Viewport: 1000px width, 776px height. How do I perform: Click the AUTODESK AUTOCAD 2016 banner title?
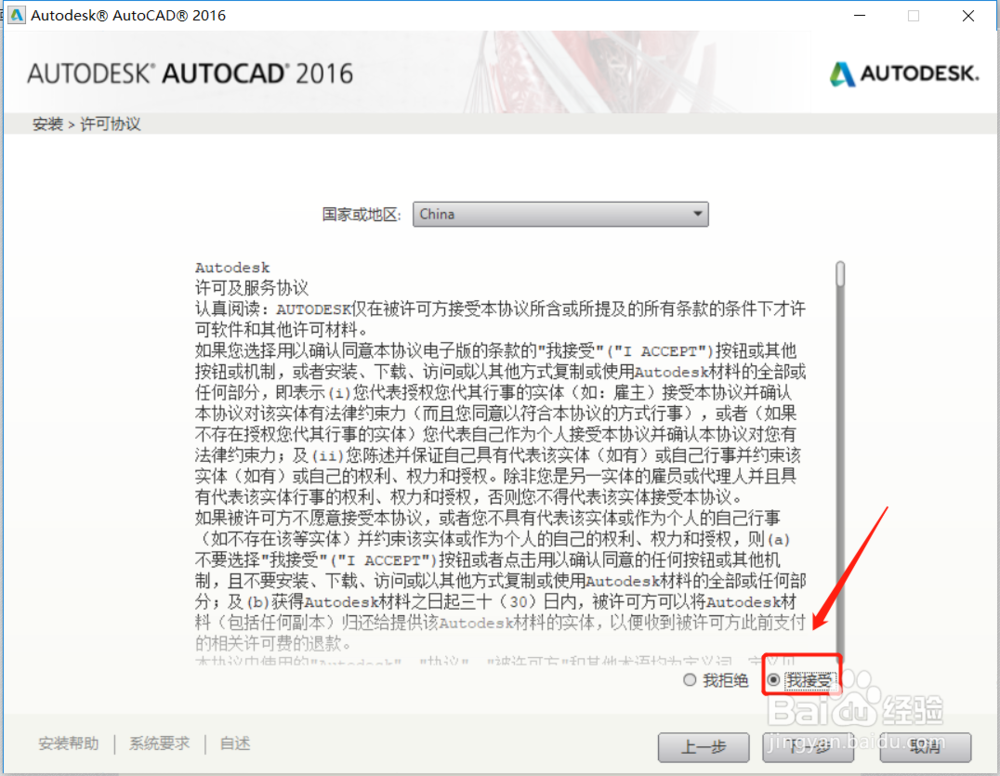coord(190,74)
